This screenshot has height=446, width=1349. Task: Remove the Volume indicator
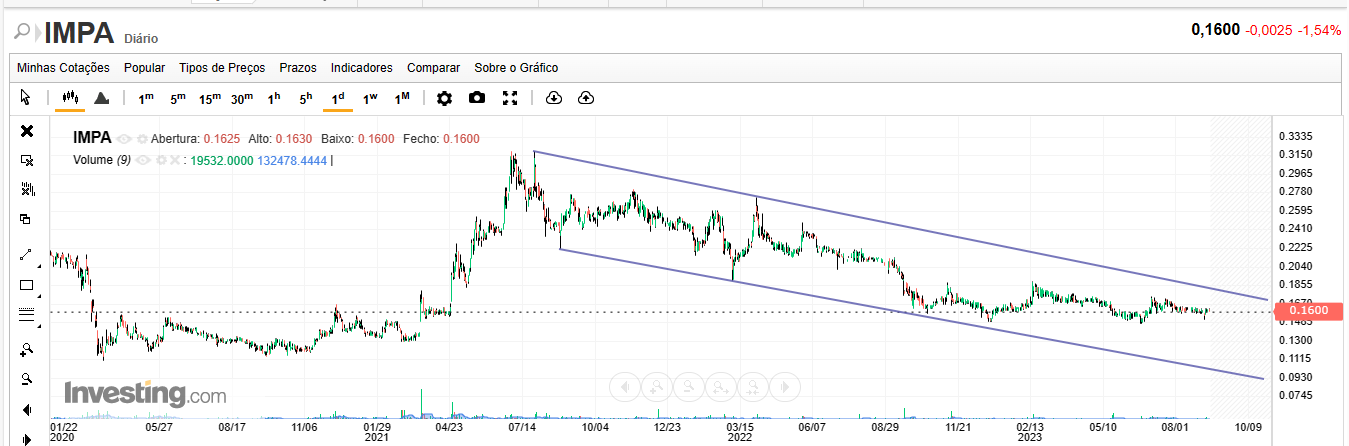[175, 160]
